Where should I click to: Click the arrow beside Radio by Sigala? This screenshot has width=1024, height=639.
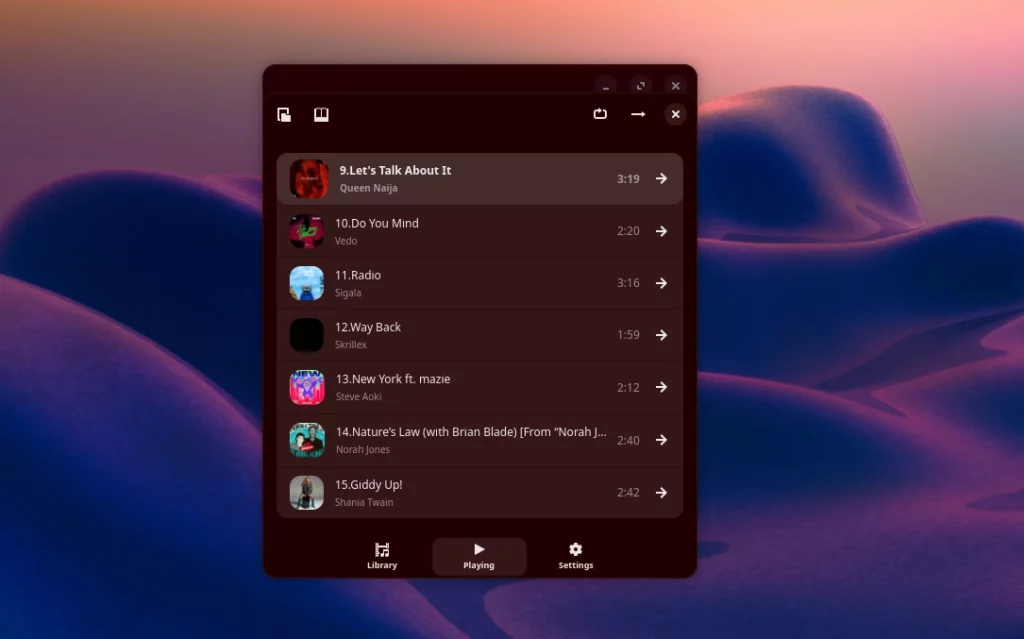click(661, 283)
